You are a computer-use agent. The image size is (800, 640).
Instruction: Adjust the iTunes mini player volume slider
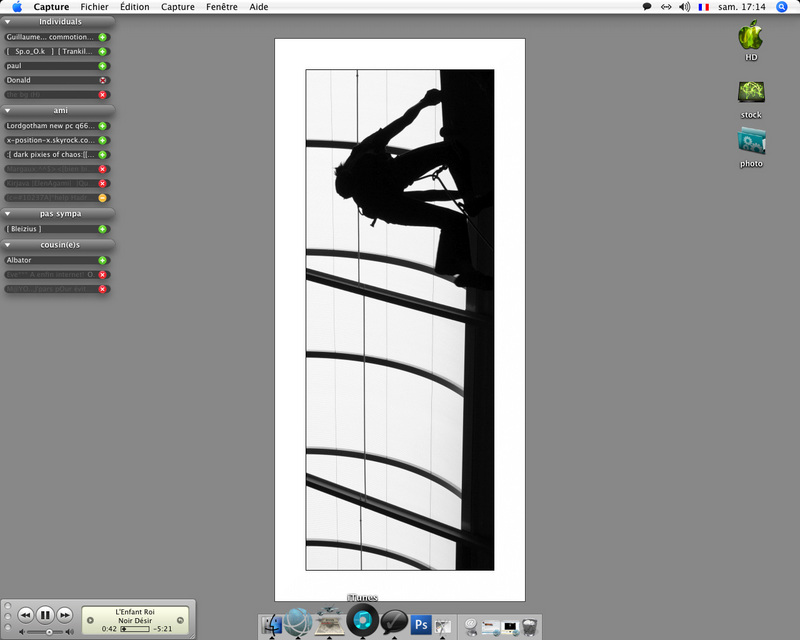(47, 632)
